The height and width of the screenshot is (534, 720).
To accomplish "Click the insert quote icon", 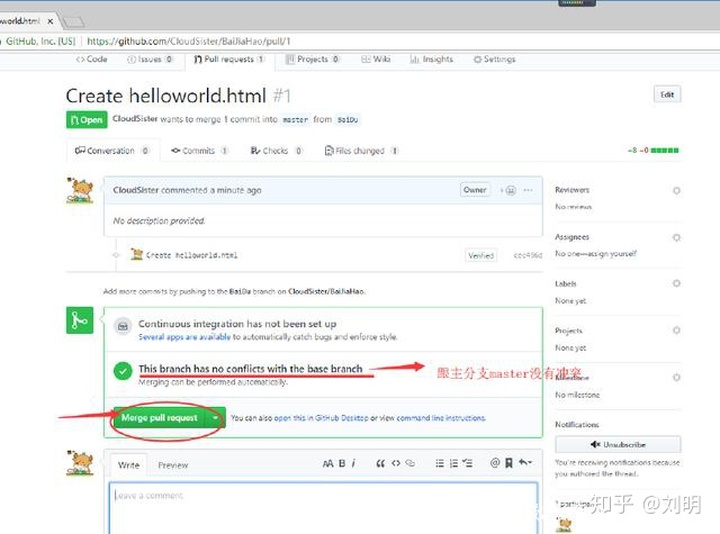I will coord(380,463).
